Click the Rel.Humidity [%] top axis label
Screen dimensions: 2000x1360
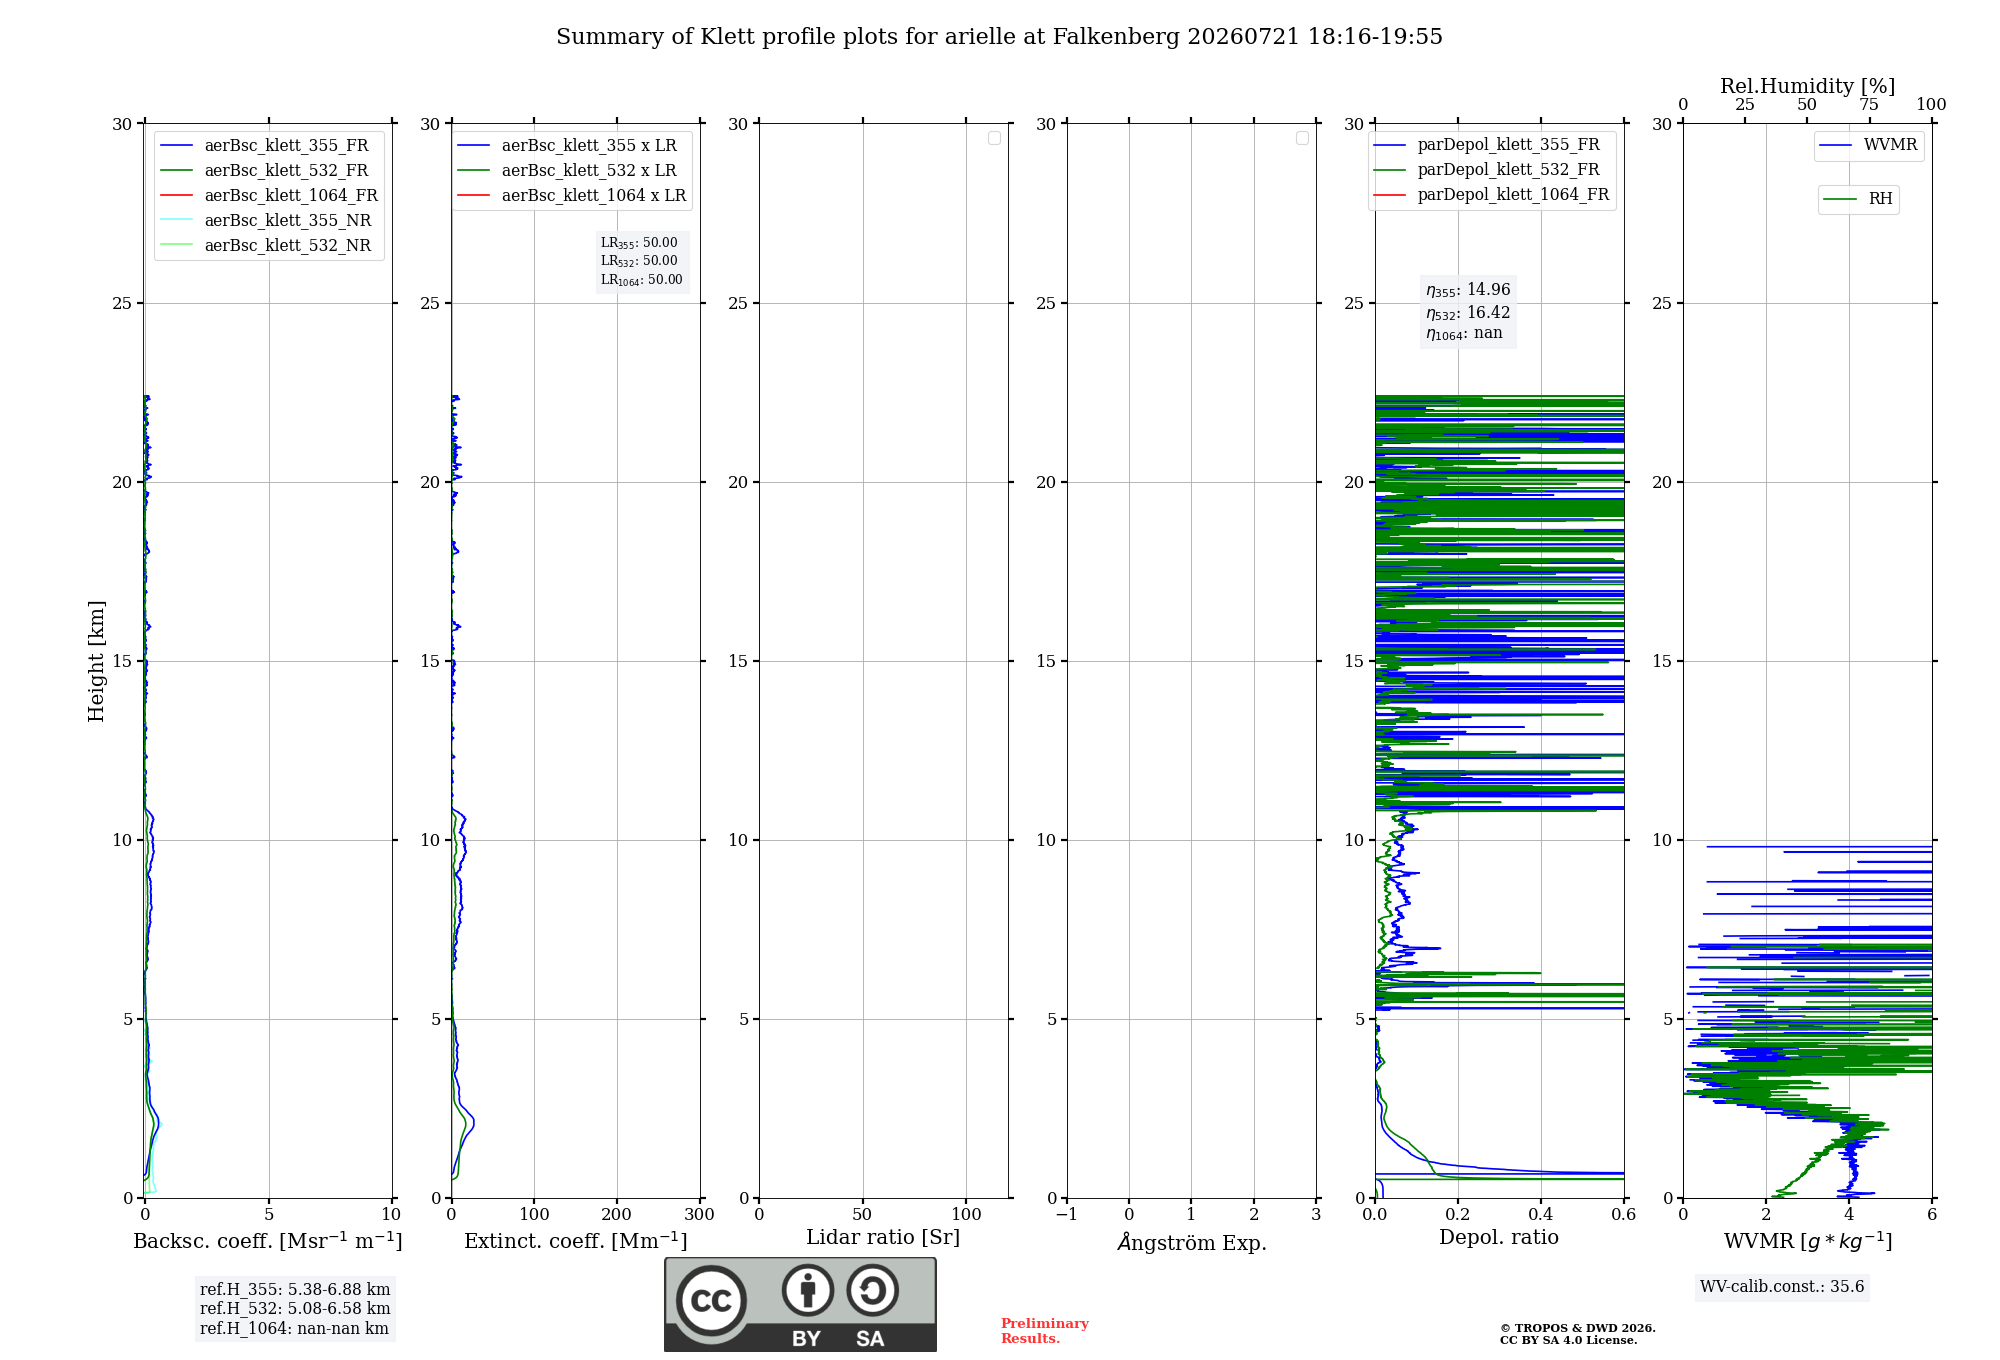coord(1808,86)
